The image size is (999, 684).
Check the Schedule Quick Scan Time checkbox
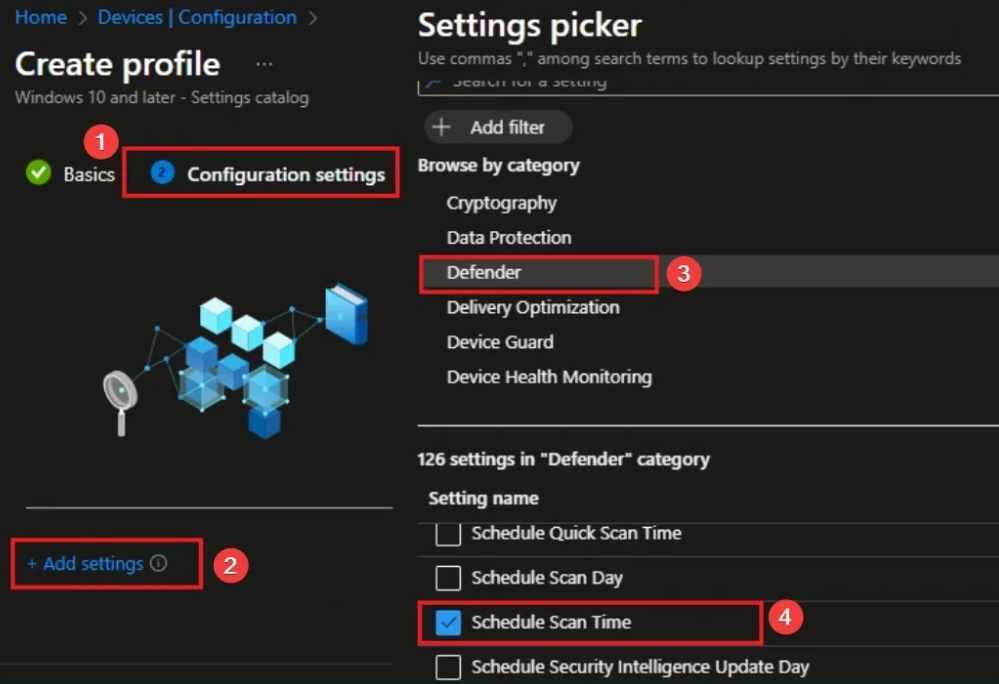pos(448,533)
